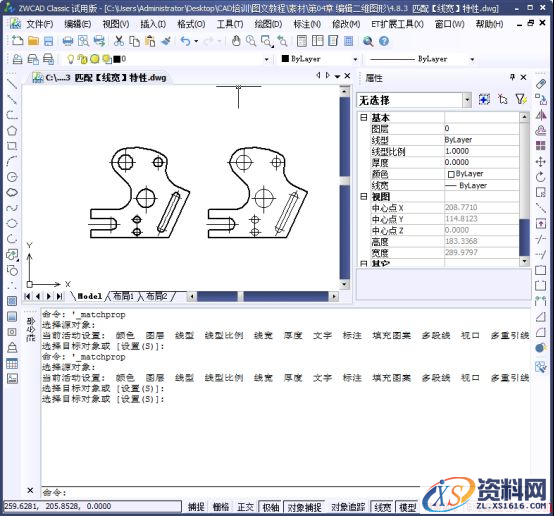This screenshot has width=554, height=516.
Task: Click the properties panel vertical scrollbar thumb
Action: pos(524,171)
